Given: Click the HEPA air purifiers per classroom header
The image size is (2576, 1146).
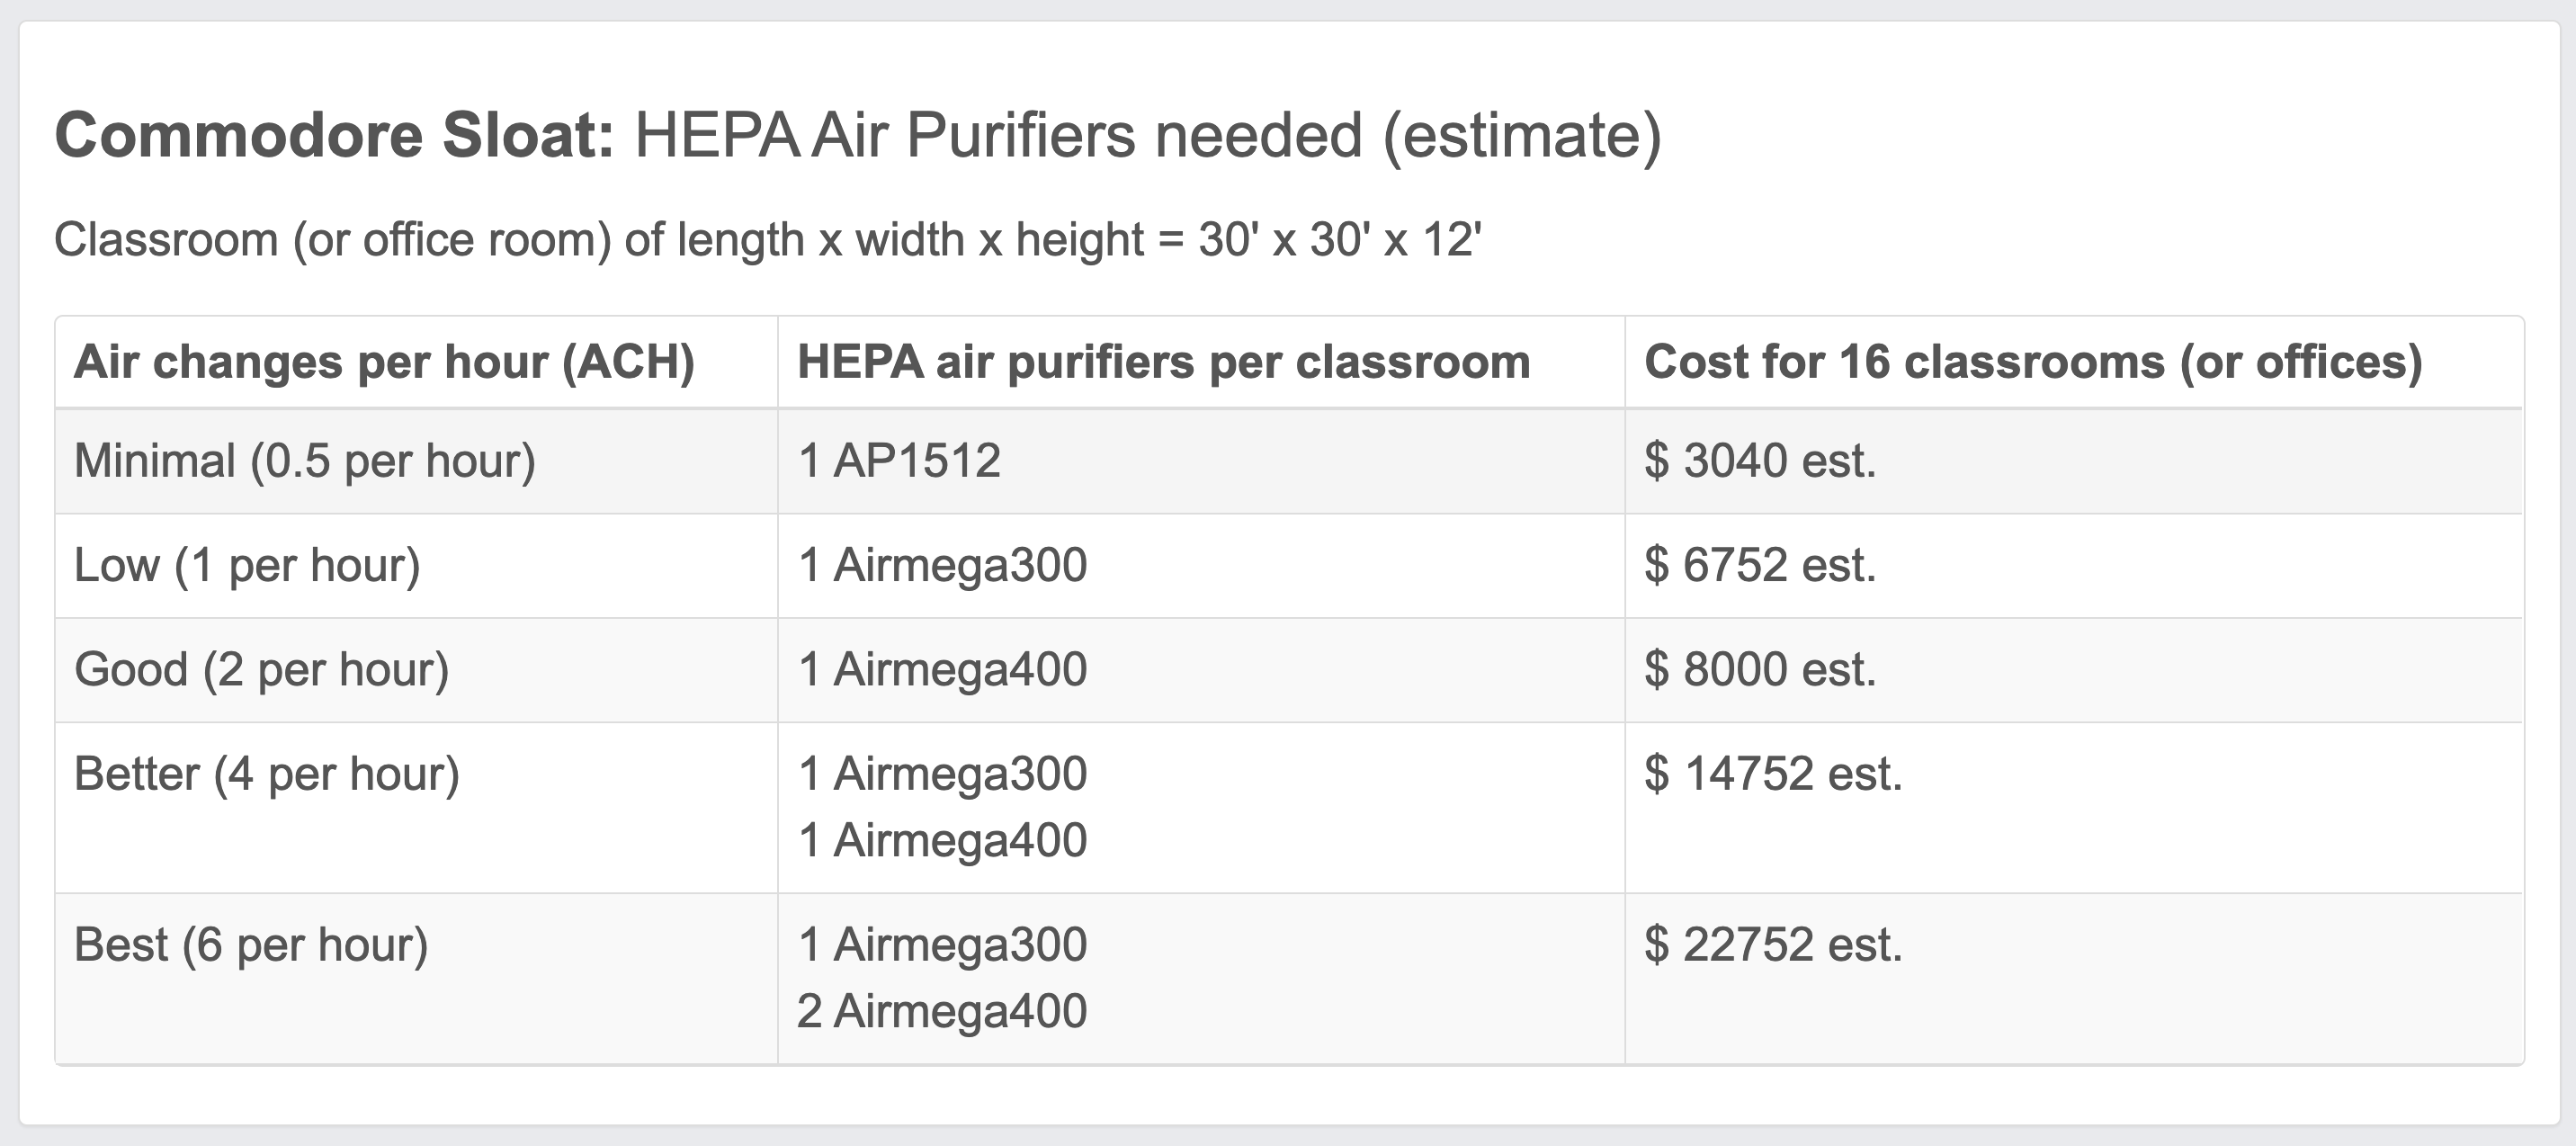Looking at the screenshot, I should (1164, 362).
